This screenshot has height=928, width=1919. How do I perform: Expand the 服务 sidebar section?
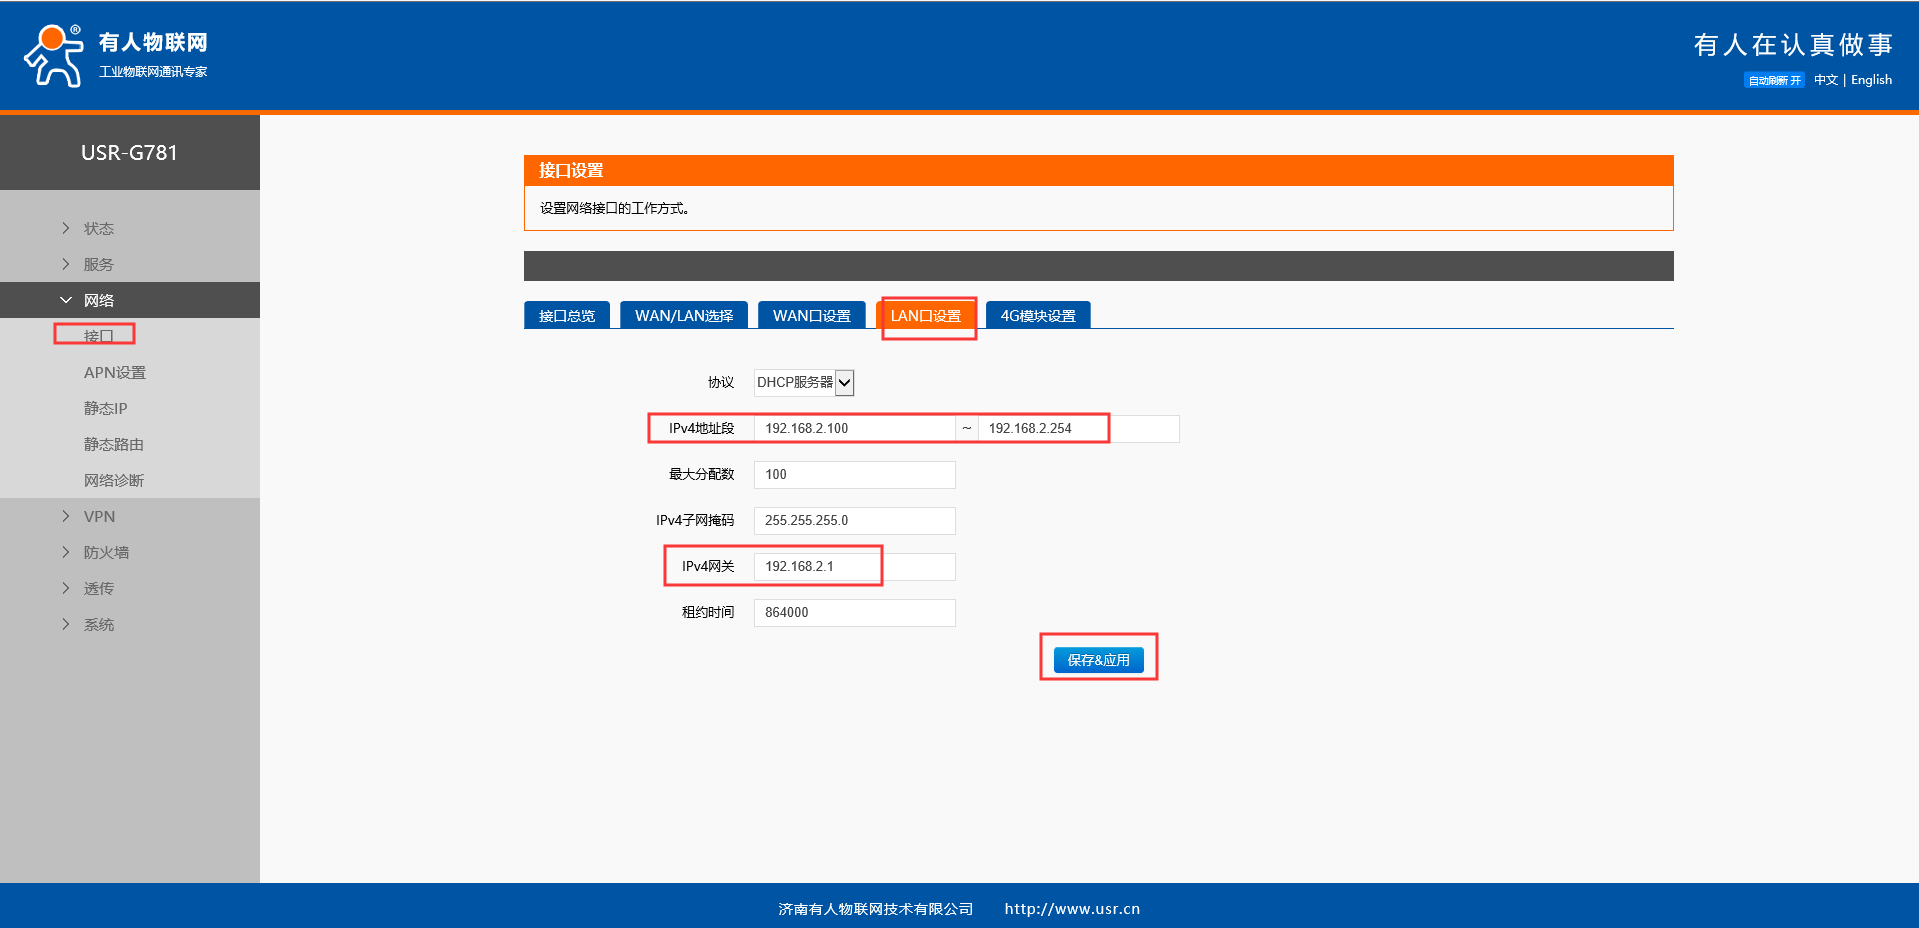click(98, 264)
